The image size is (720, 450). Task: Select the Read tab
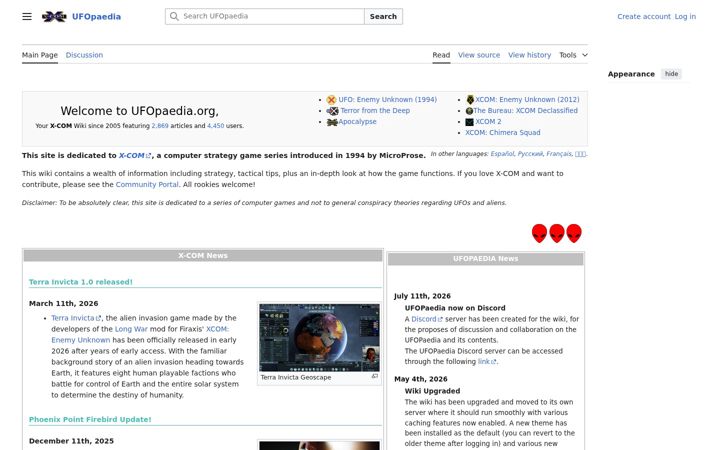coord(441,55)
